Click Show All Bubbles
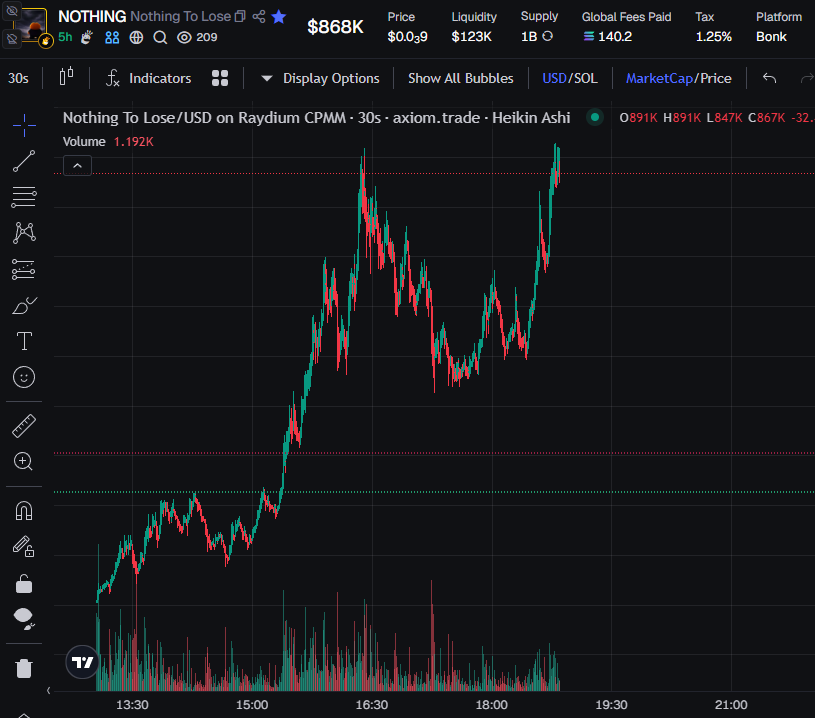 tap(461, 79)
